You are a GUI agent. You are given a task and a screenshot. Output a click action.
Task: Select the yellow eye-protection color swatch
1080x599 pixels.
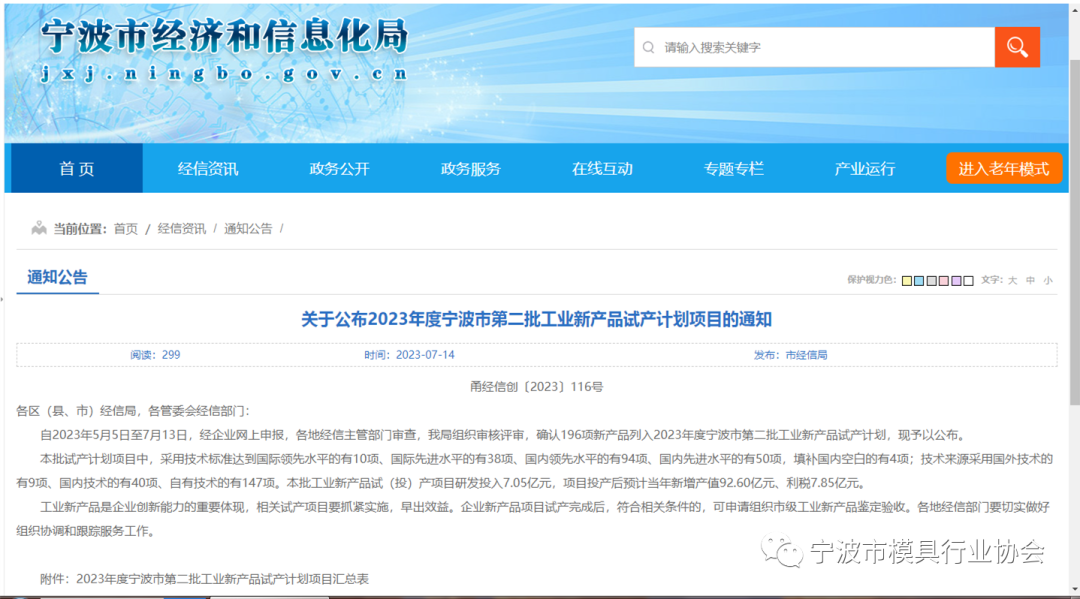[905, 280]
